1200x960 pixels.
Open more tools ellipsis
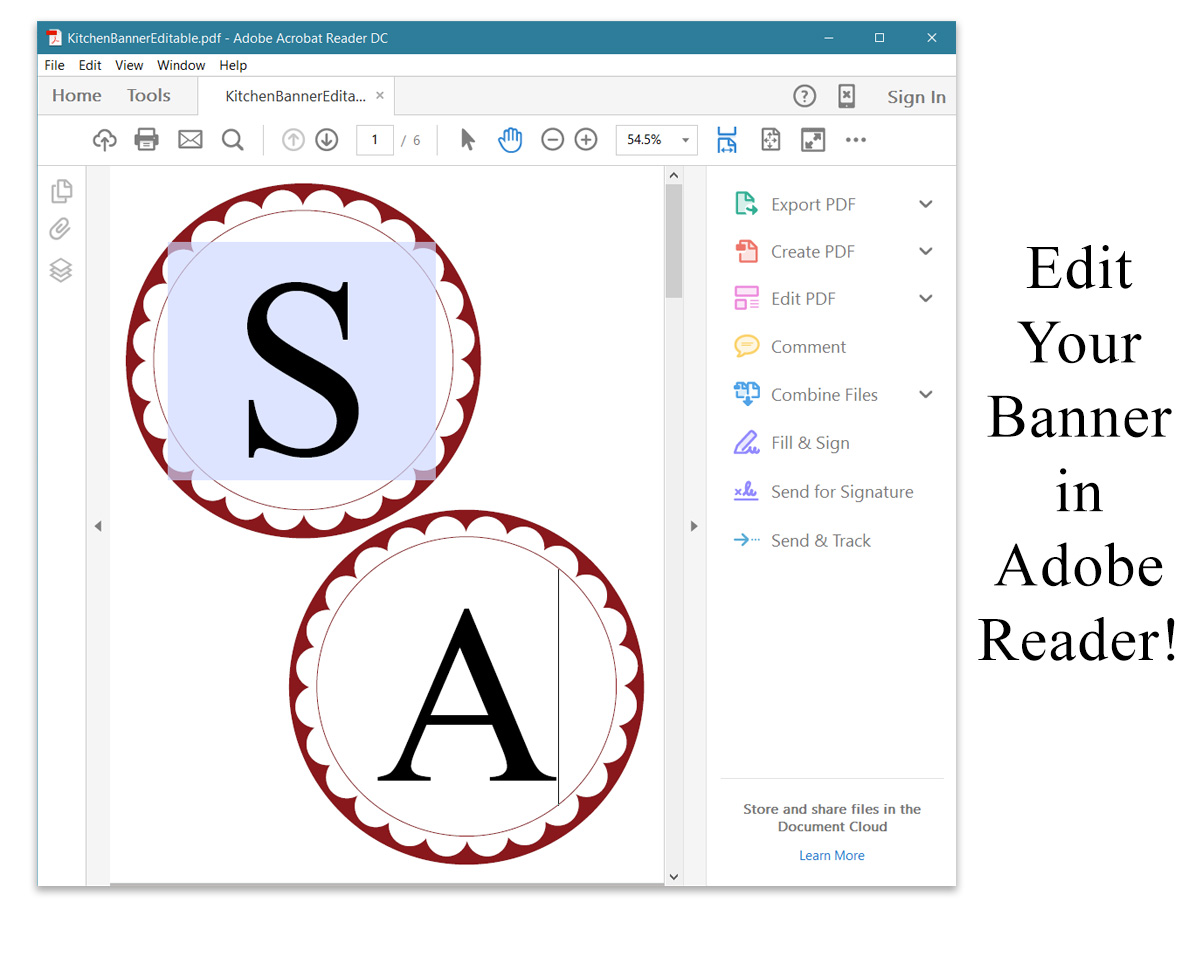[856, 140]
